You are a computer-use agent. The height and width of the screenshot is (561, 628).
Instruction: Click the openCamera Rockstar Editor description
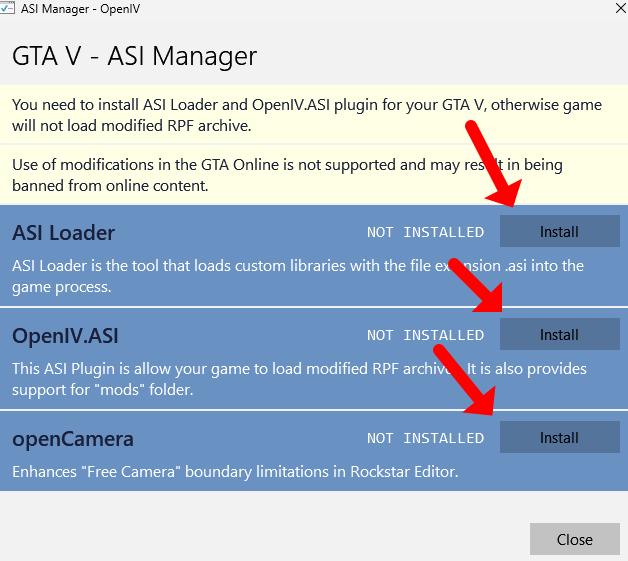pyautogui.click(x=235, y=472)
